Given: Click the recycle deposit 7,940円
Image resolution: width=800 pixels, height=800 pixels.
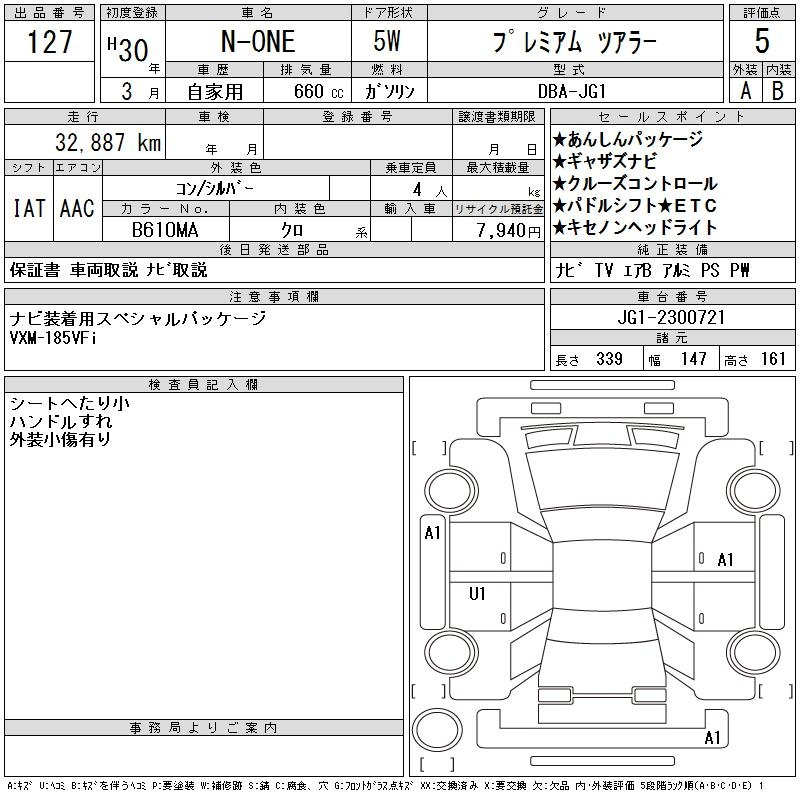Looking at the screenshot, I should [x=509, y=231].
